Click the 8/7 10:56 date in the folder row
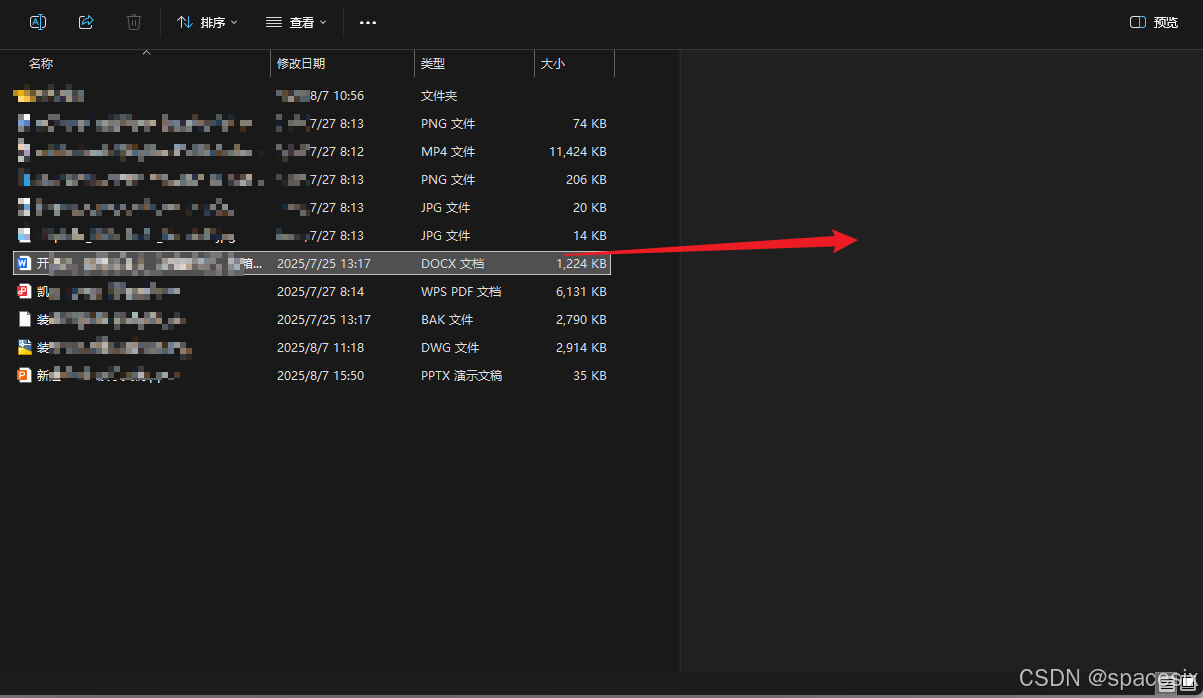The image size is (1203, 698). [337, 96]
